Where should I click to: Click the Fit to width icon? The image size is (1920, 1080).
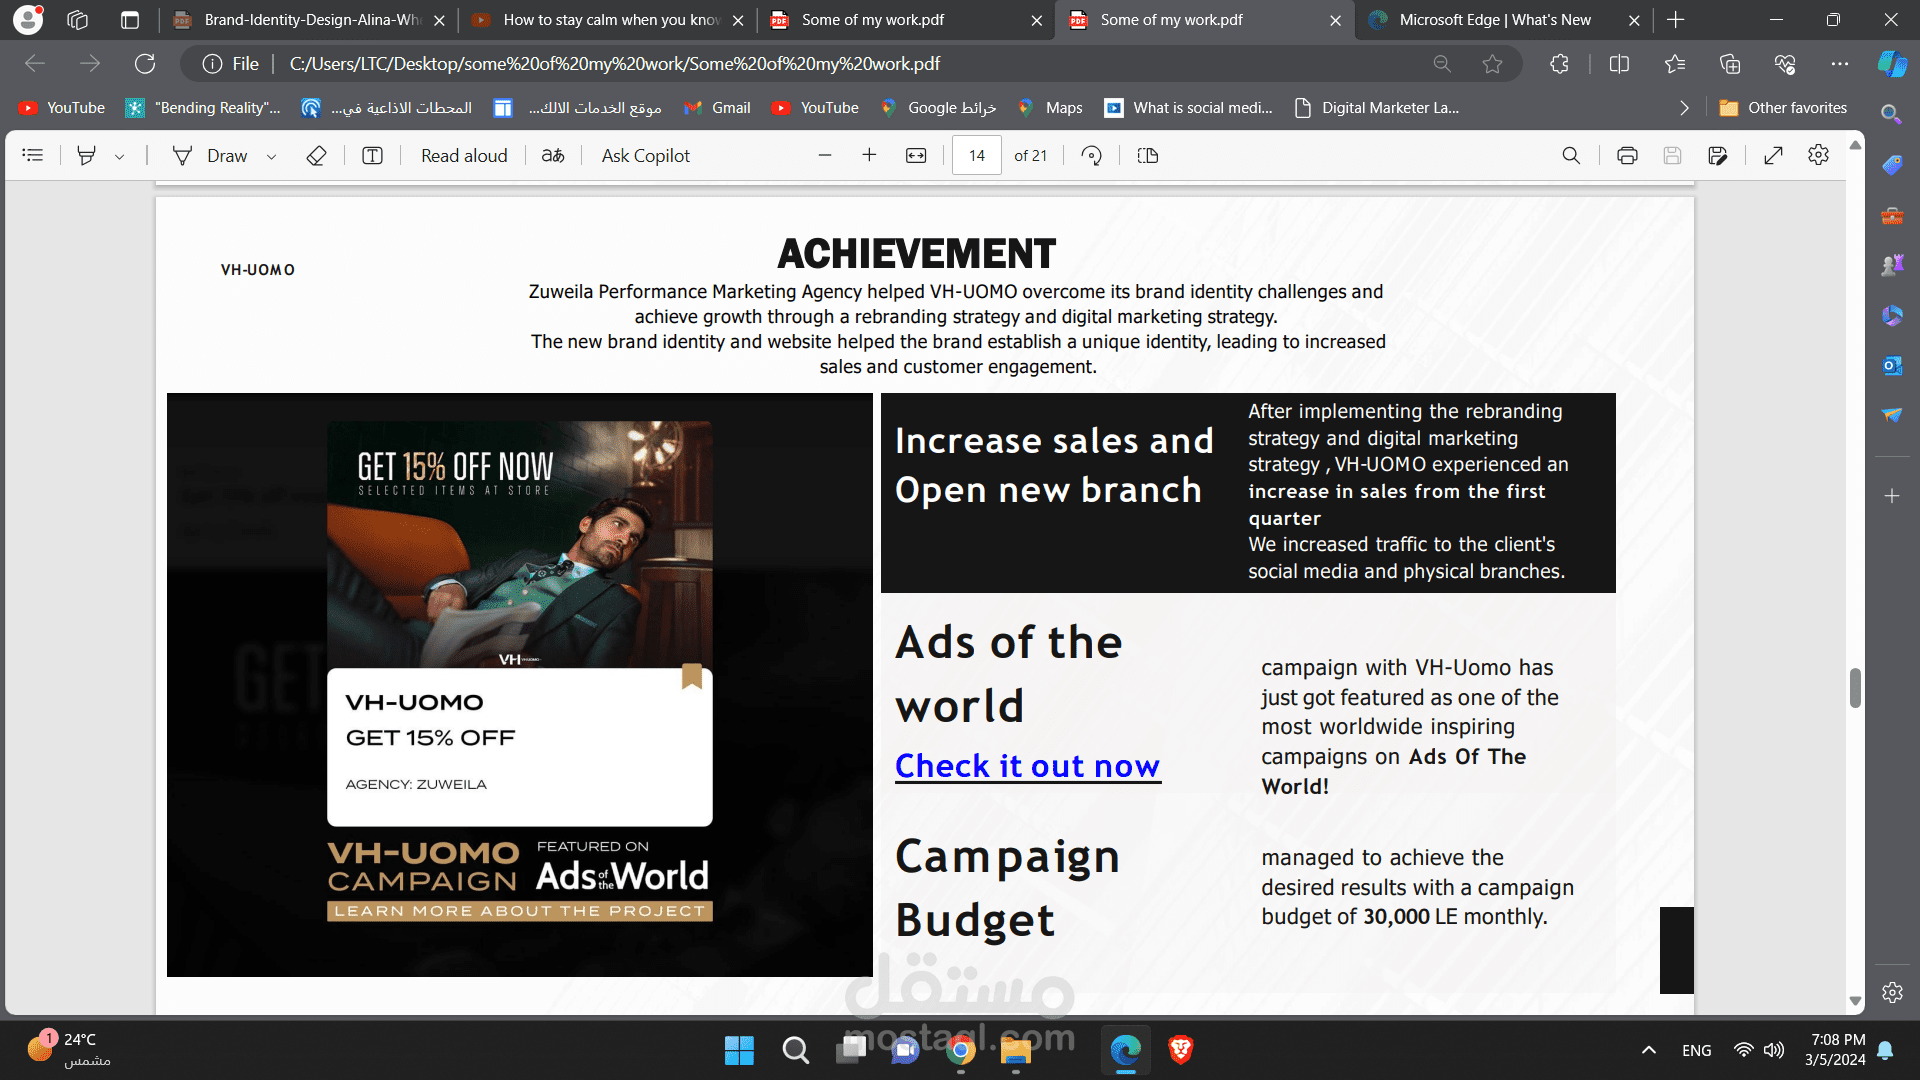(x=916, y=156)
